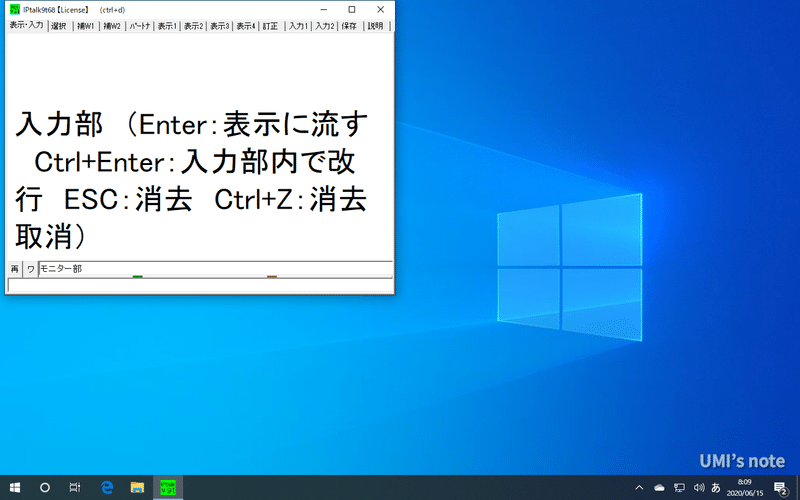This screenshot has width=800, height=500.
Task: Open the 選択 tab
Action: pyautogui.click(x=59, y=26)
